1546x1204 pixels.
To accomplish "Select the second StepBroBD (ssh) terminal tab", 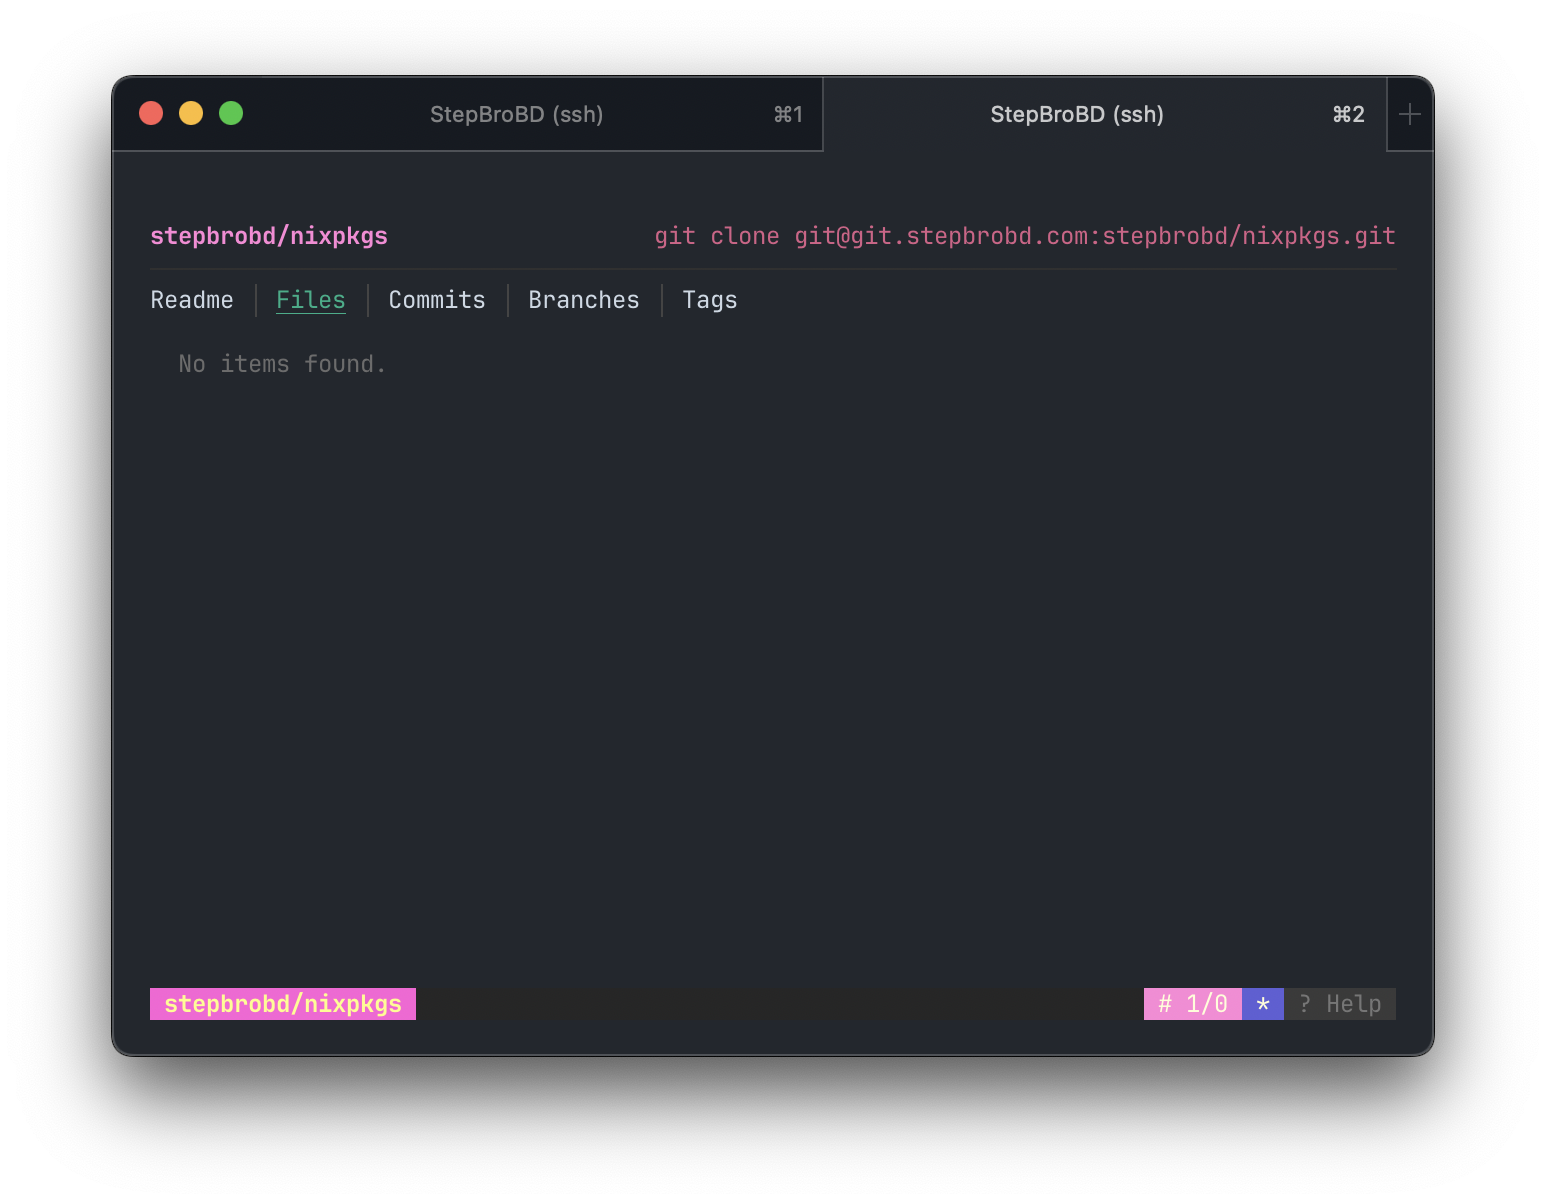I will coord(1077,114).
